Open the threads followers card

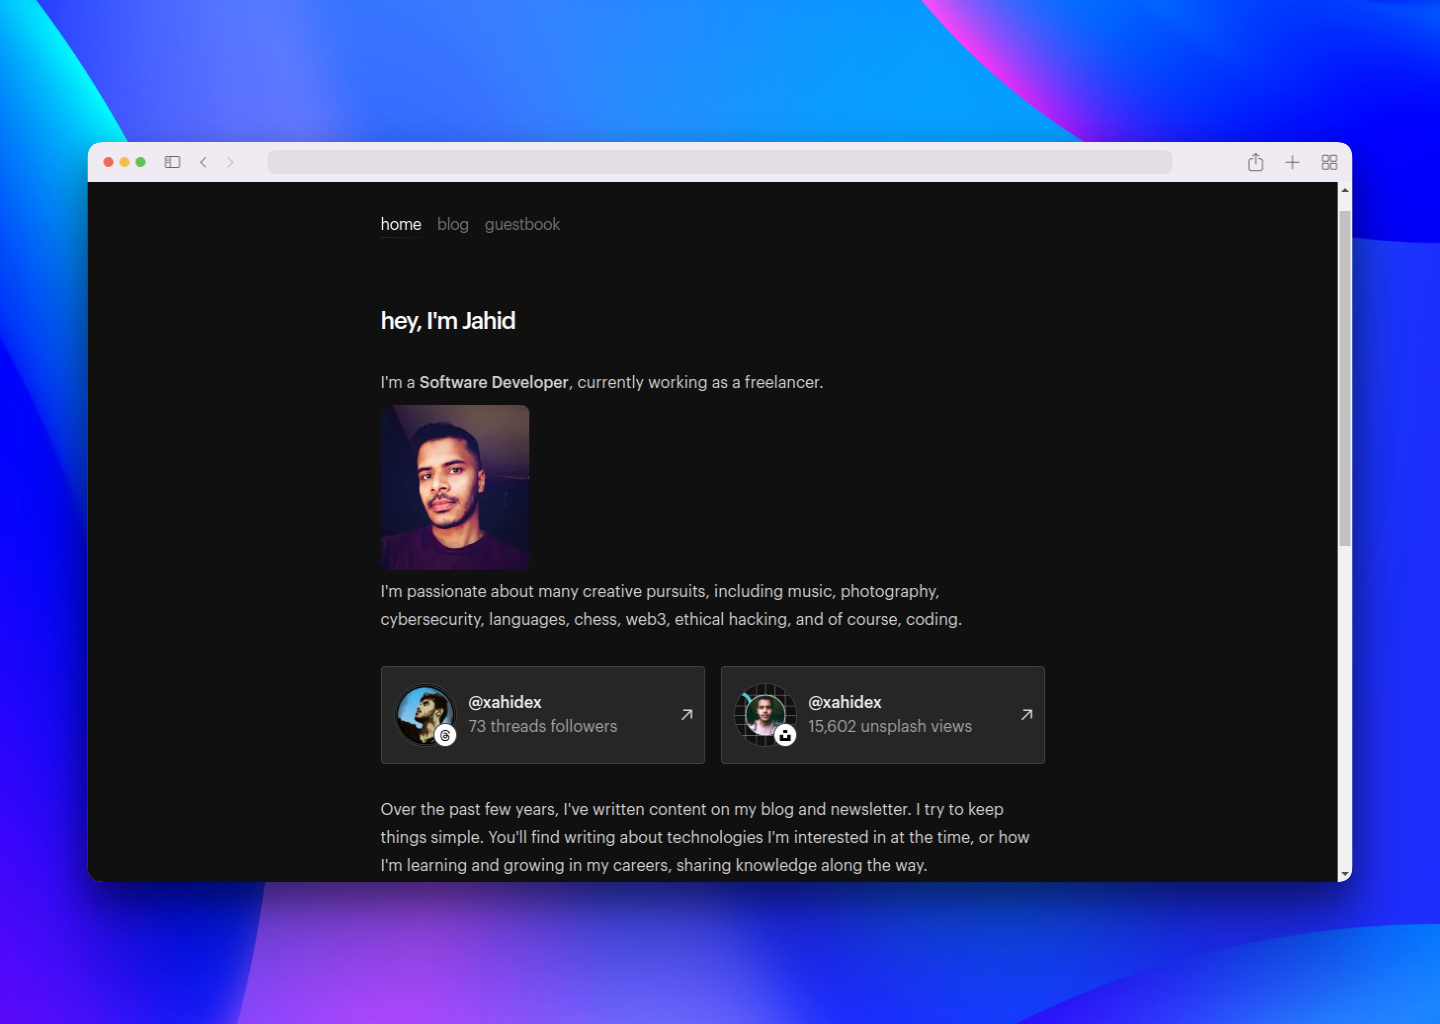pyautogui.click(x=543, y=715)
